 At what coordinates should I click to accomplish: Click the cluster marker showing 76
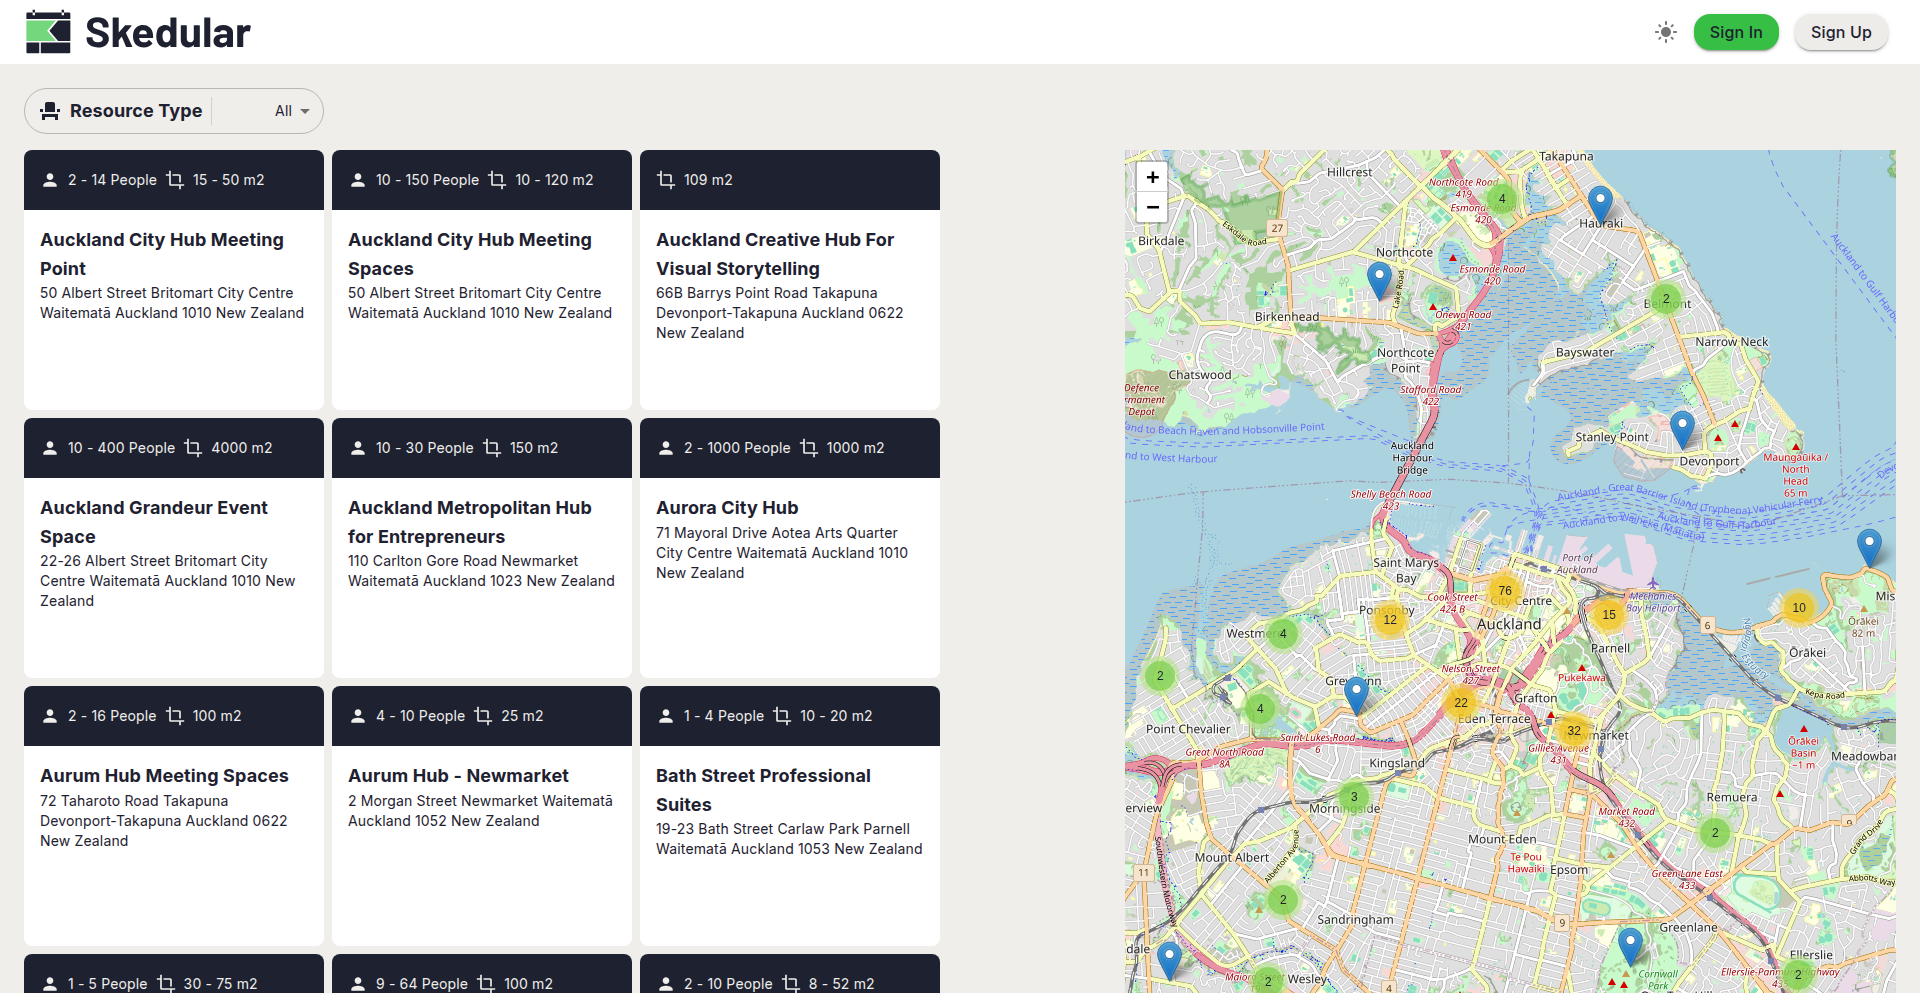point(1504,591)
